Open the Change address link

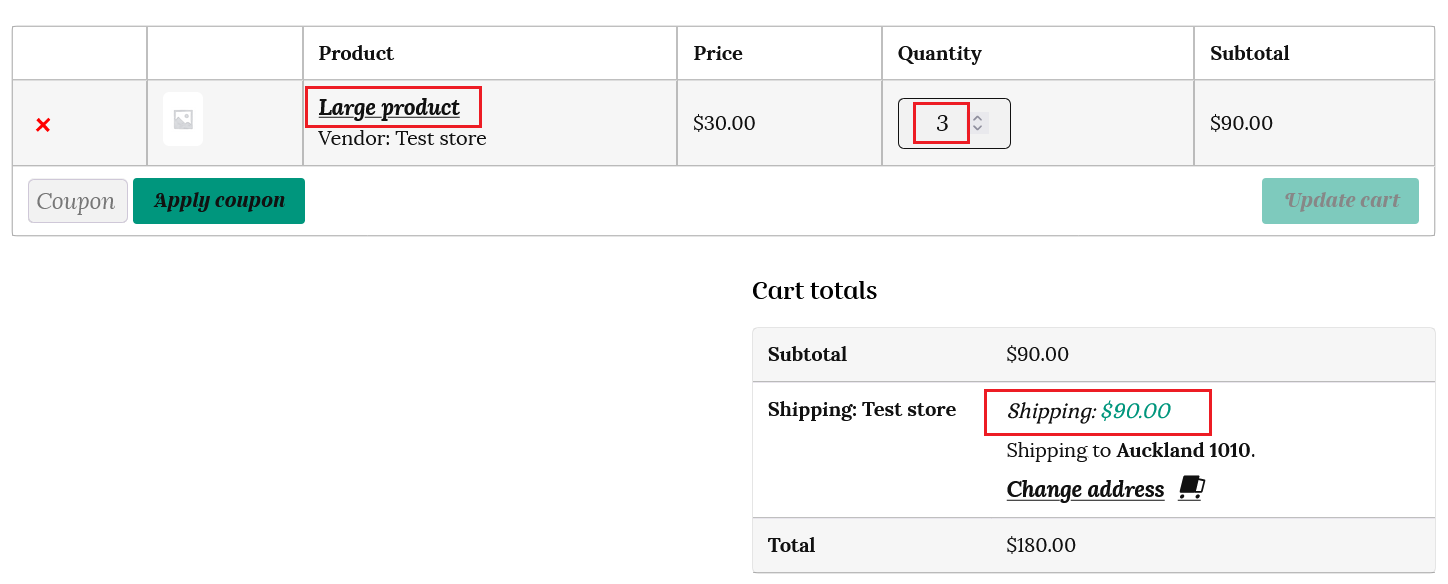(x=1085, y=489)
